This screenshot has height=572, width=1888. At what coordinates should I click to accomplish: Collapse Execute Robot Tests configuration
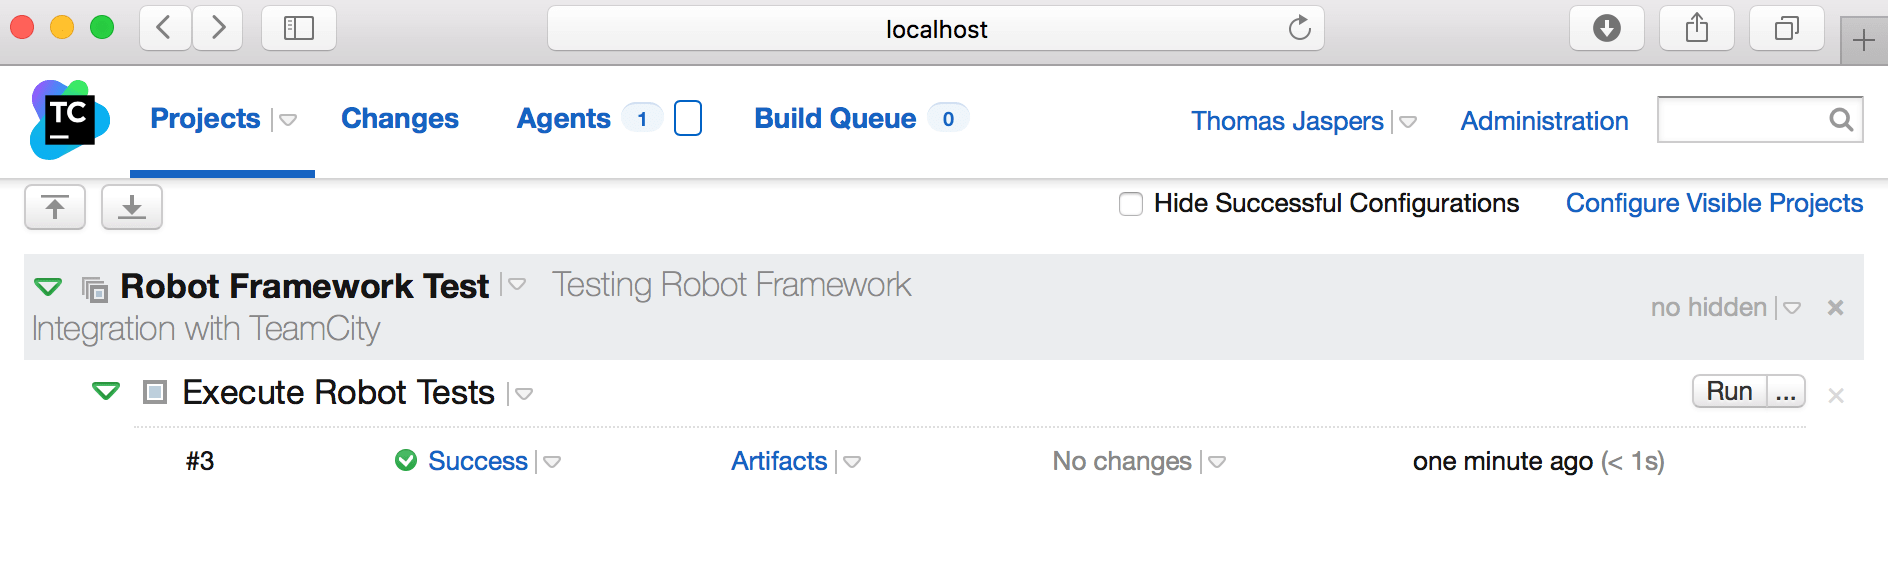[106, 391]
